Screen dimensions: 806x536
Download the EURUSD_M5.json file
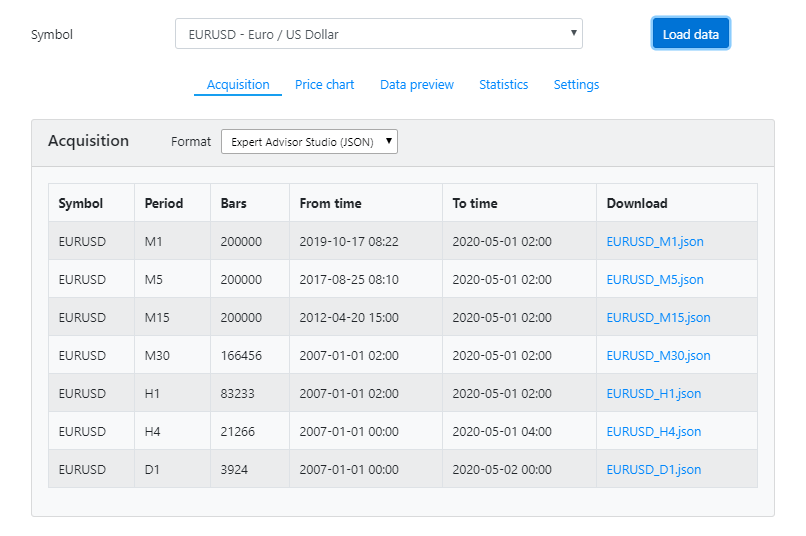point(654,279)
